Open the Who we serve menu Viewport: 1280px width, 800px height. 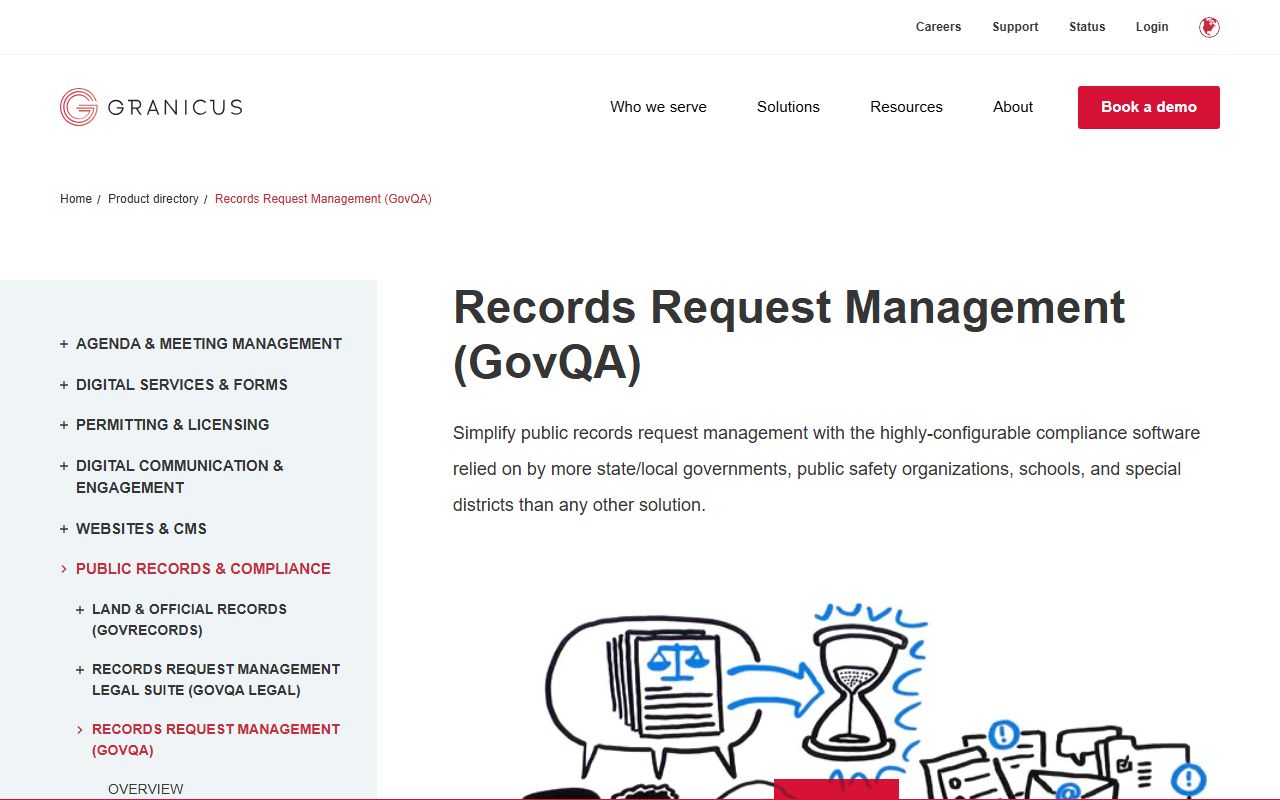(658, 107)
